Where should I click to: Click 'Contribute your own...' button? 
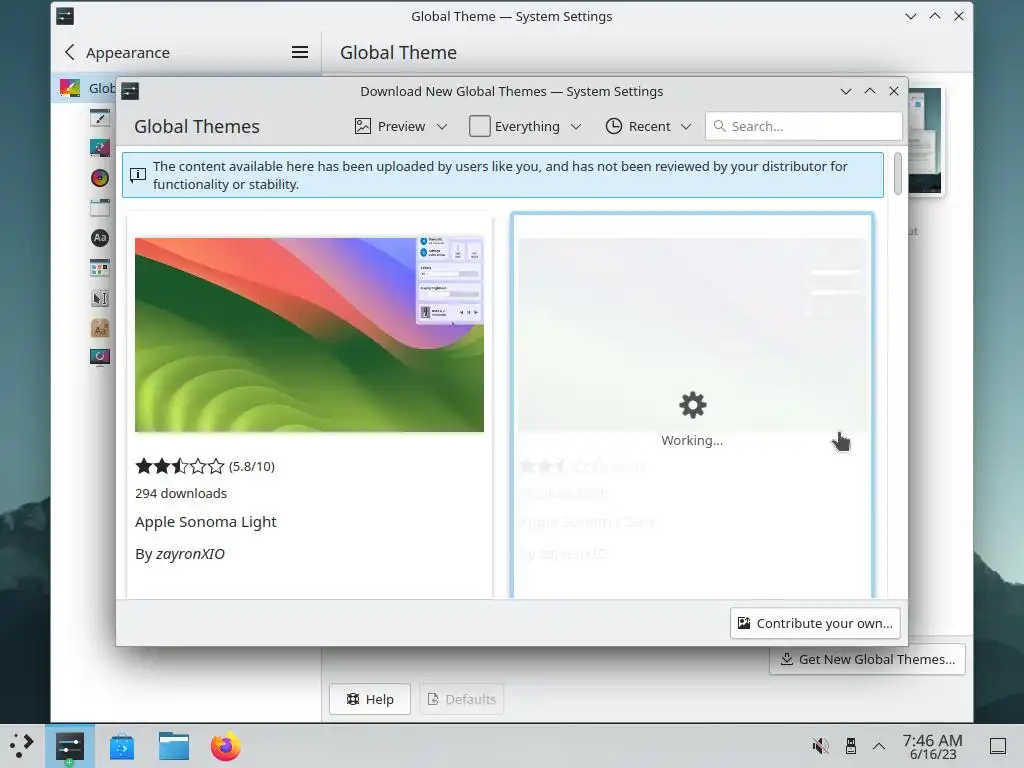click(815, 623)
